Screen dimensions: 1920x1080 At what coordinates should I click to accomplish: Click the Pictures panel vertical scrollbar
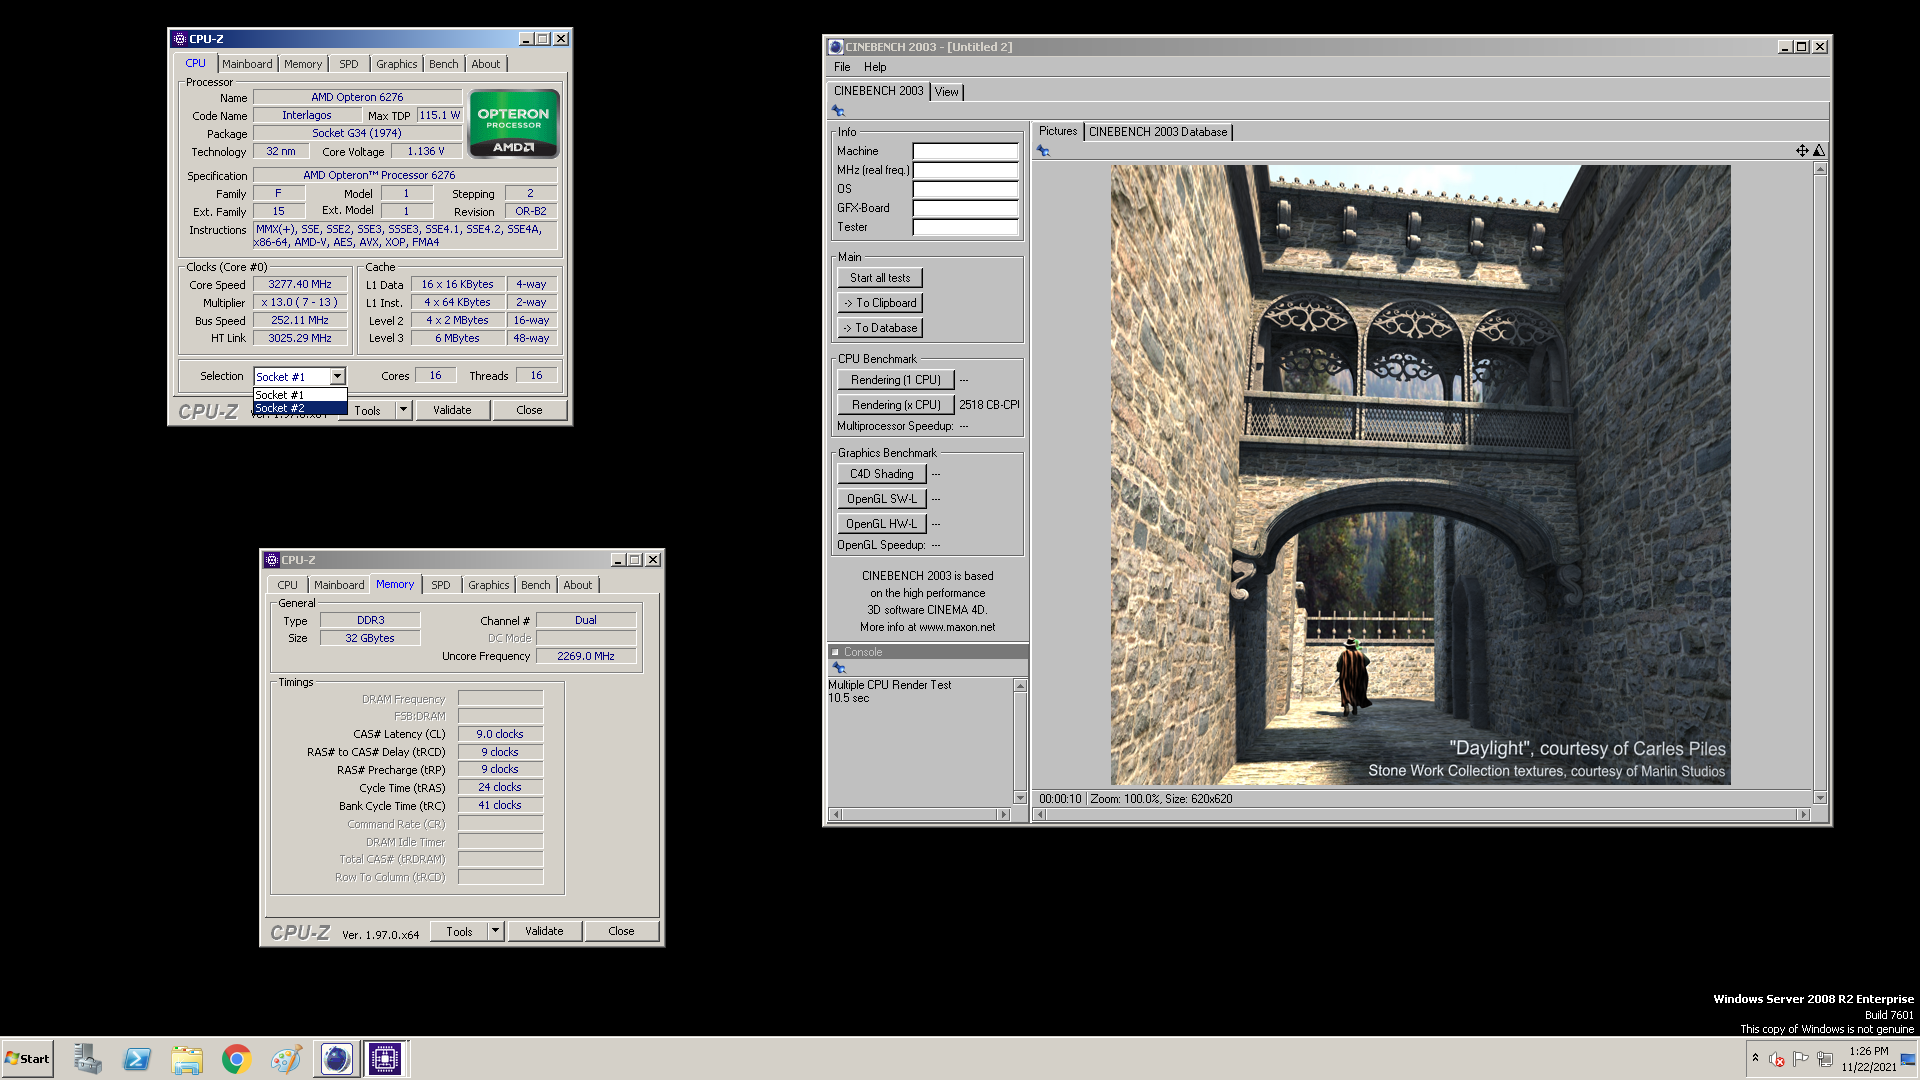coord(1820,483)
